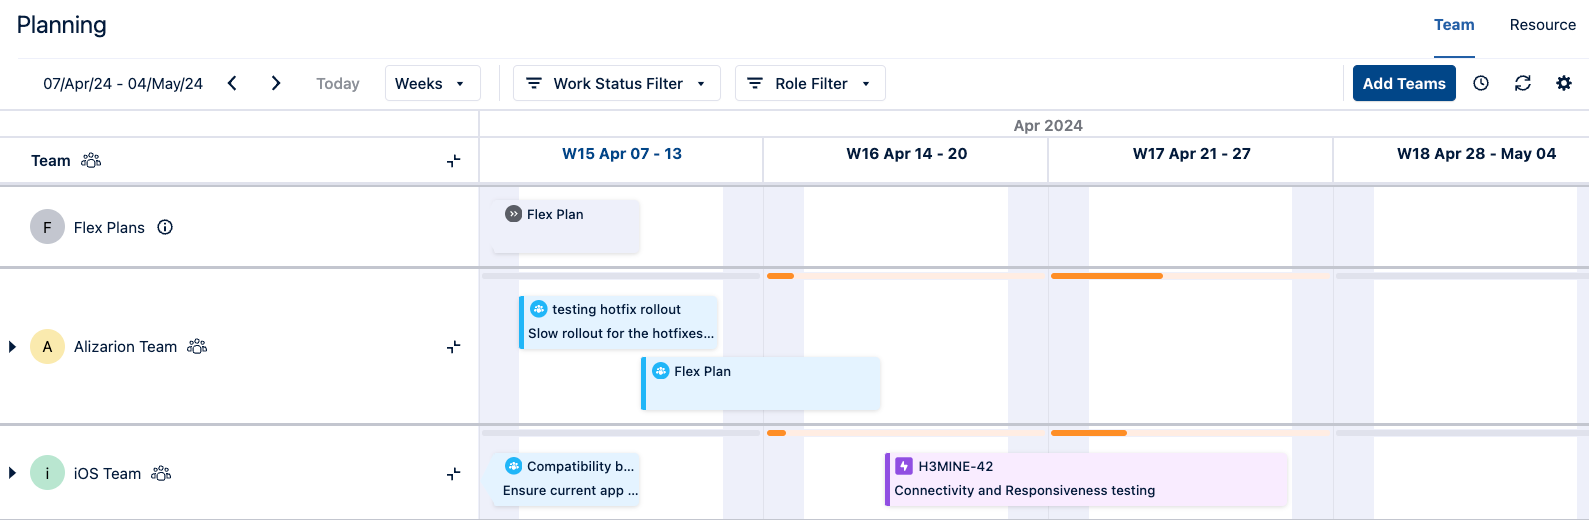Click the refresh sync icon

[x=1523, y=84]
